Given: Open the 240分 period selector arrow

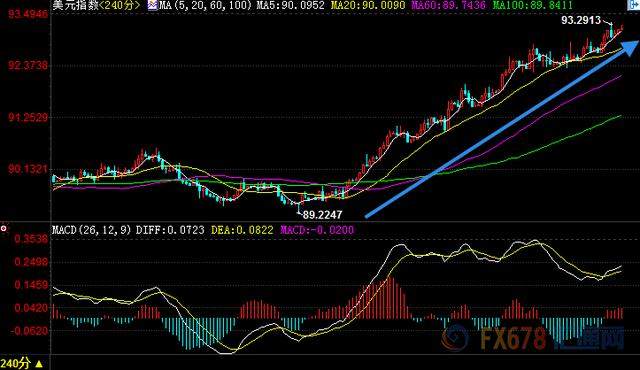Looking at the screenshot, I should [x=39, y=364].
